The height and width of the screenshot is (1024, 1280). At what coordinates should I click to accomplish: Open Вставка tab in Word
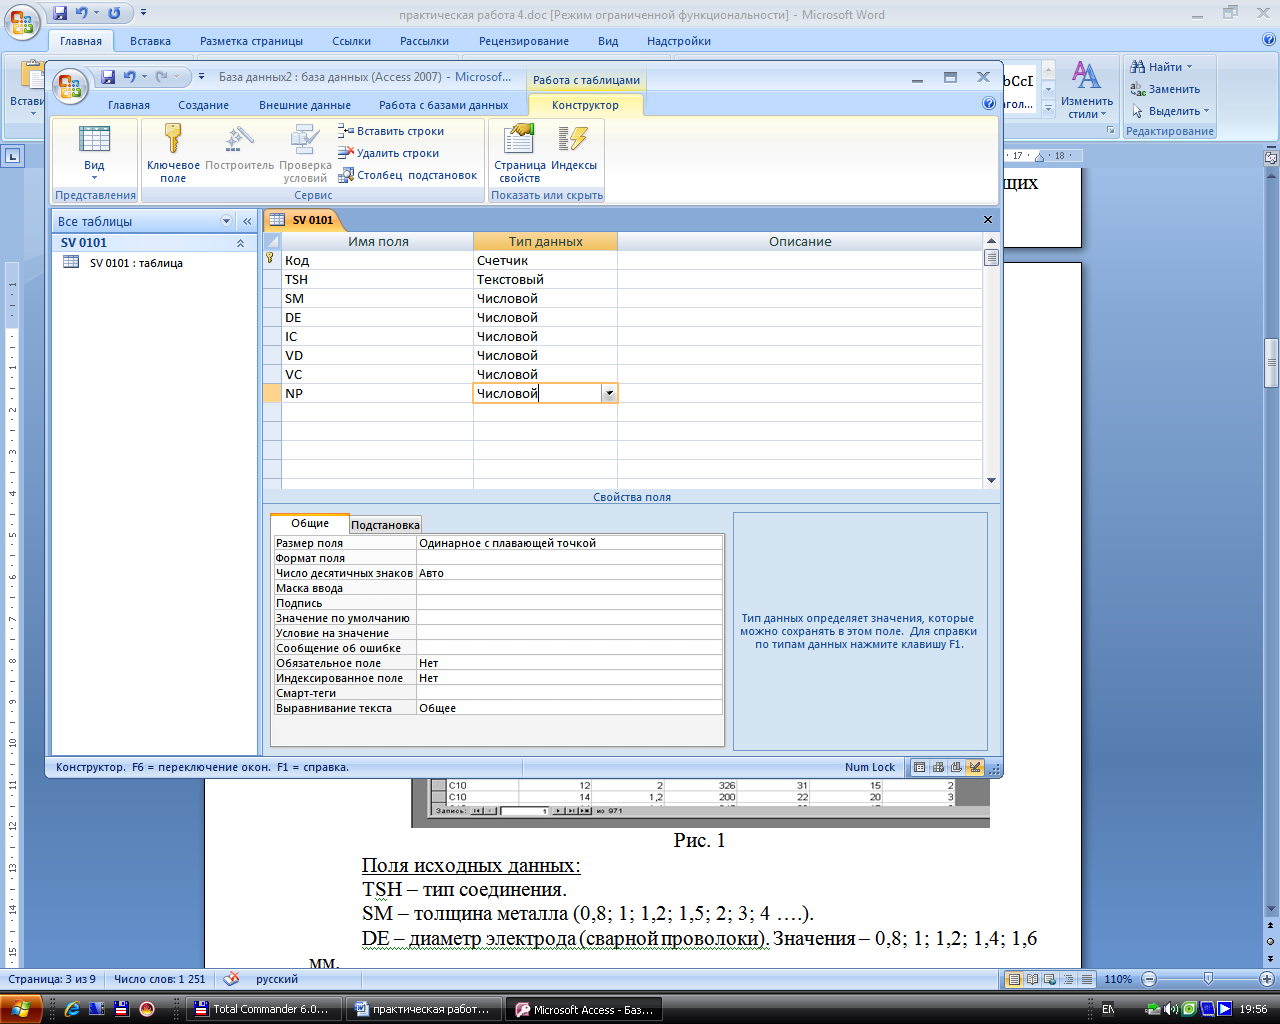click(x=150, y=41)
